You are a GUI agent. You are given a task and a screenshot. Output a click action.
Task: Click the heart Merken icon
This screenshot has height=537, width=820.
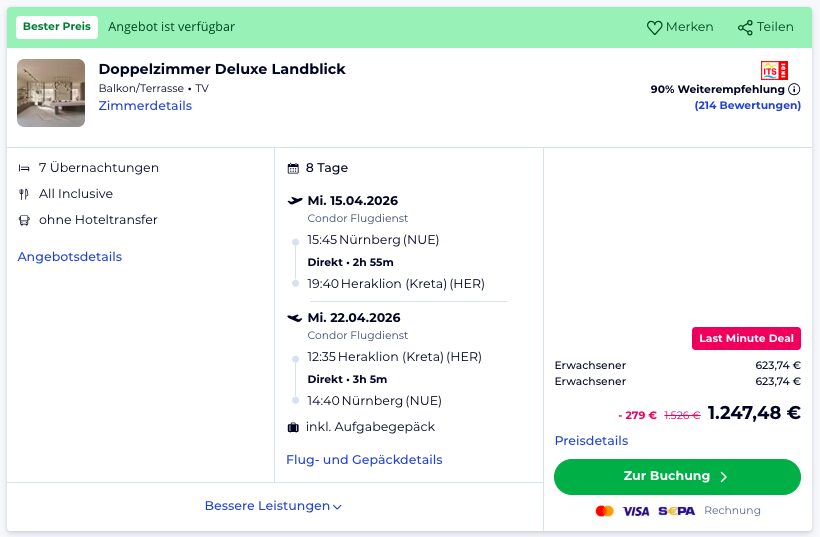(x=654, y=27)
